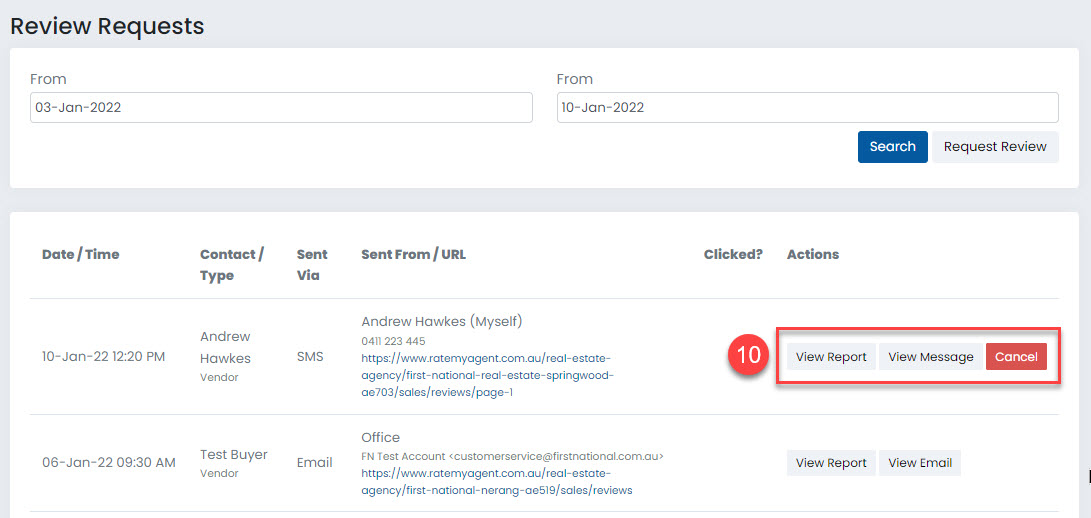Open the second From date field 10-Jan-2022
The image size is (1091, 518).
808,108
